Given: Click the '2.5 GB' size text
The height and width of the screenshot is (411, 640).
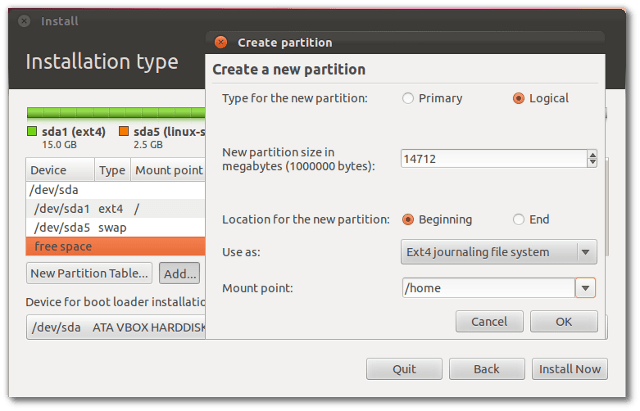Looking at the screenshot, I should [148, 144].
